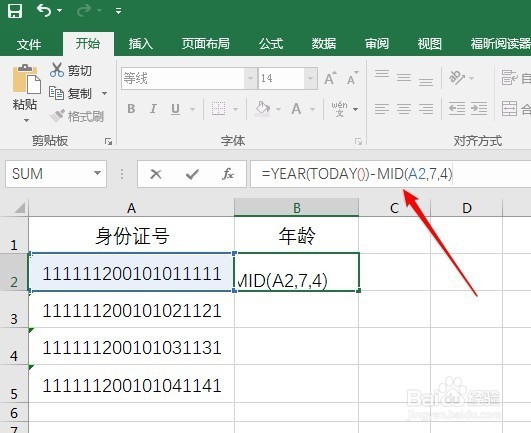Open the 字体 group dialog launcher
This screenshot has width=531, height=433.
click(359, 142)
